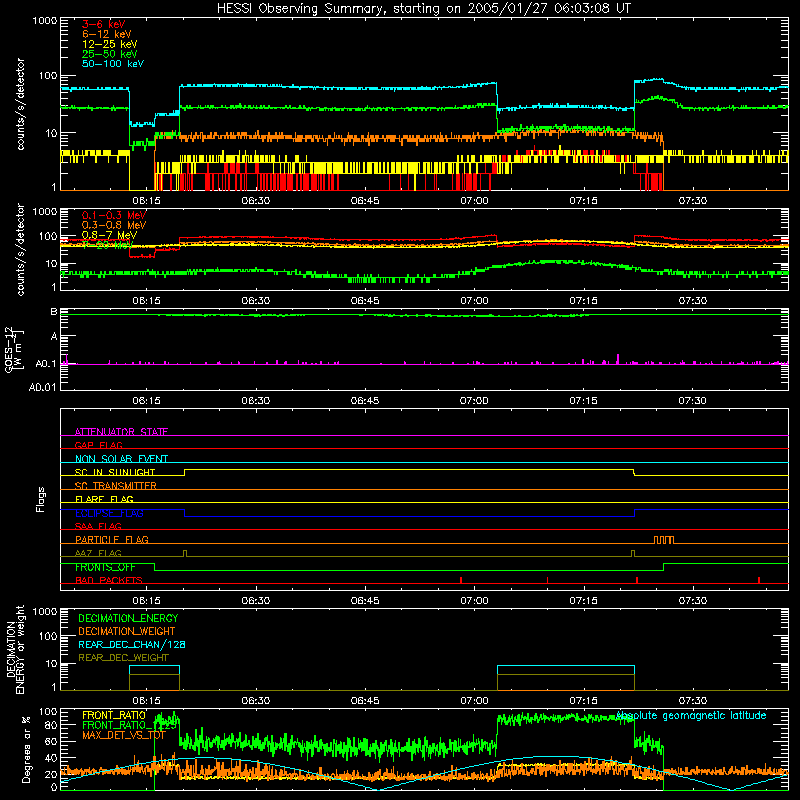Click the 07:15 tick under the MeV panel
The width and height of the screenshot is (800, 800).
[x=583, y=301]
